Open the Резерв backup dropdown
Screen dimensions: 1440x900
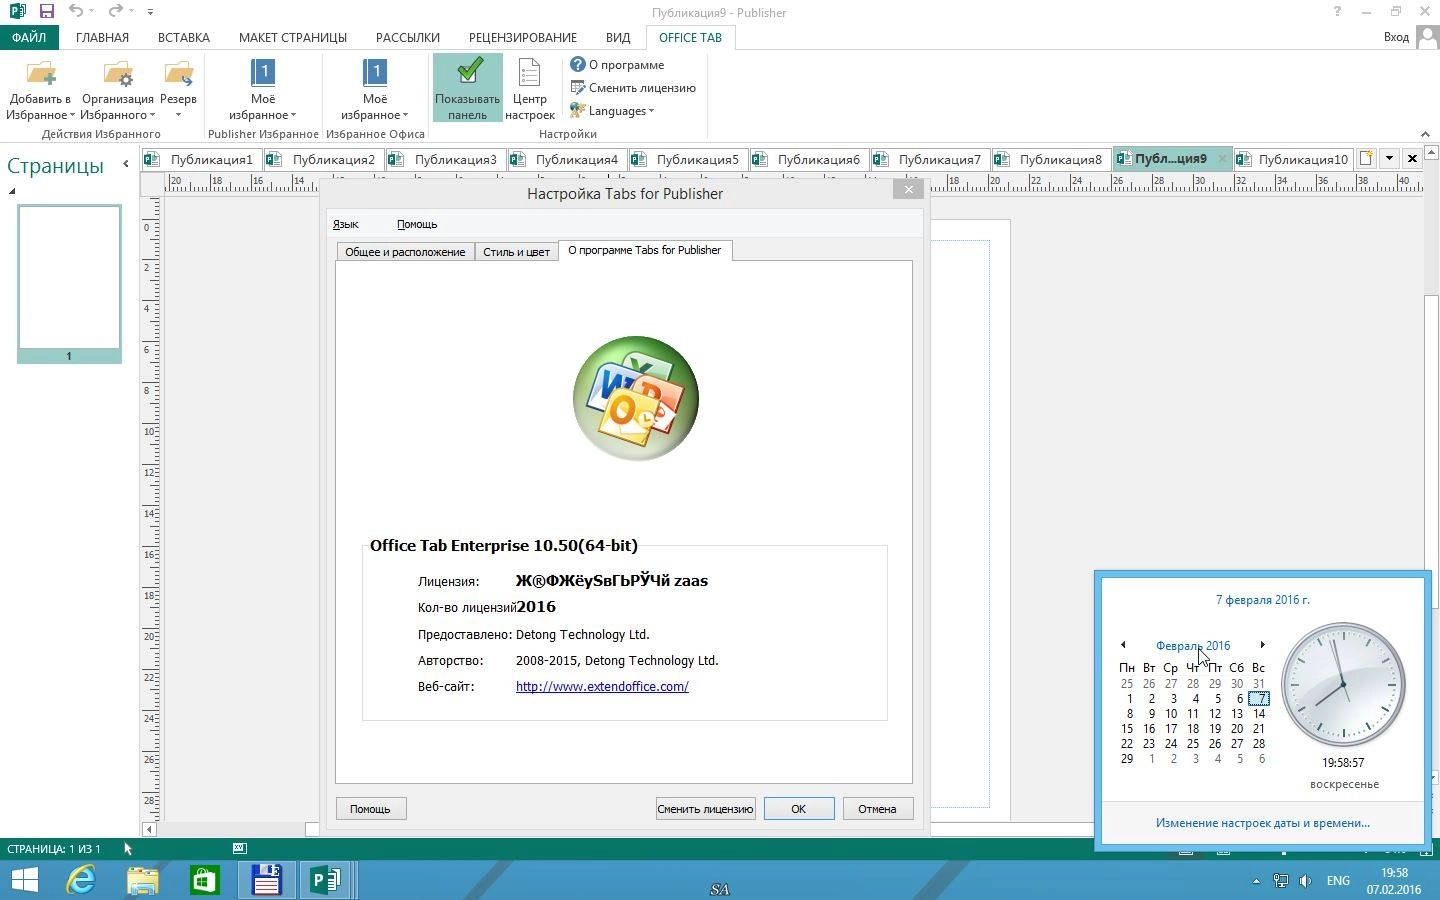coord(178,90)
